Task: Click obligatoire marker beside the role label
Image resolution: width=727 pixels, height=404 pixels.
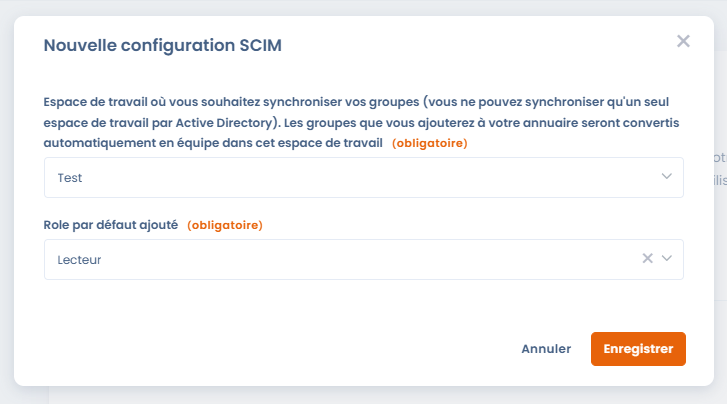Action: point(225,225)
